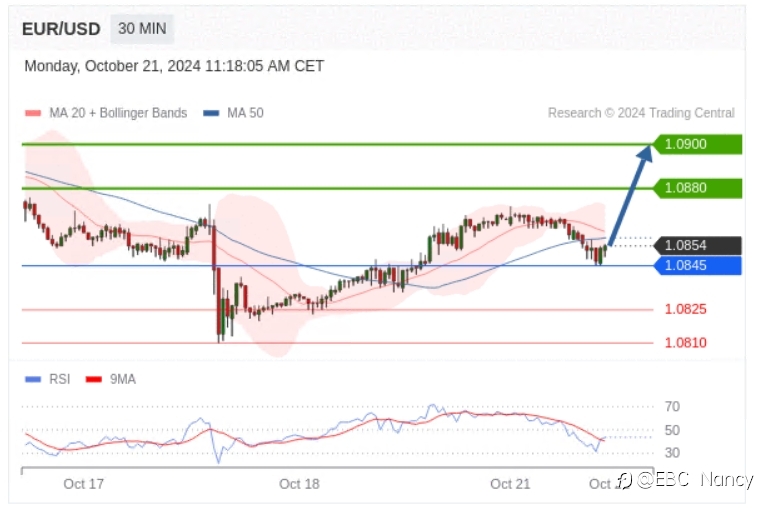
Task: Click the 1.0880 green resistance label
Action: coord(697,188)
